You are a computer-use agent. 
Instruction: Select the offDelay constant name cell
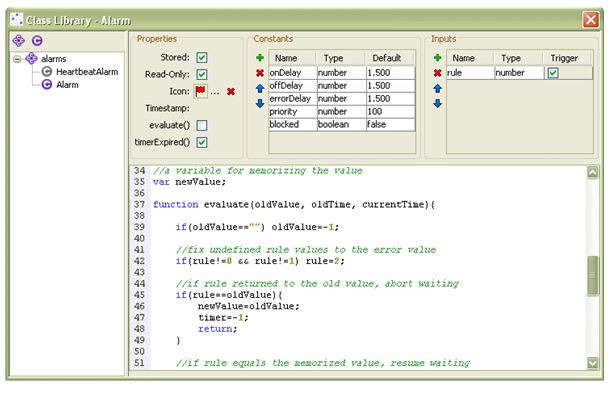click(293, 86)
